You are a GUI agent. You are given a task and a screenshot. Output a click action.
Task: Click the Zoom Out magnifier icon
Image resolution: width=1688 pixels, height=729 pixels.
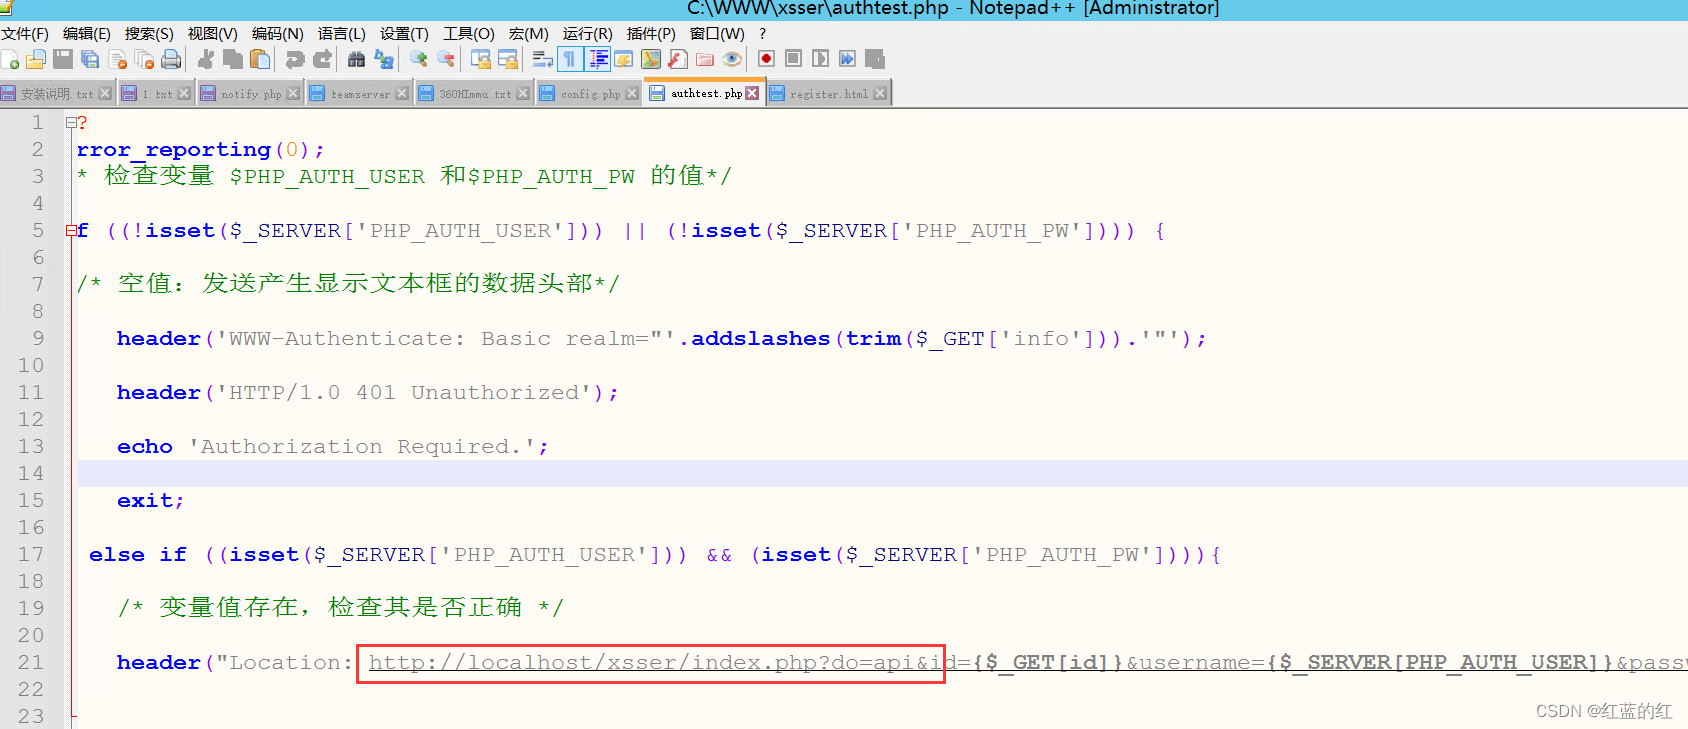(x=446, y=60)
